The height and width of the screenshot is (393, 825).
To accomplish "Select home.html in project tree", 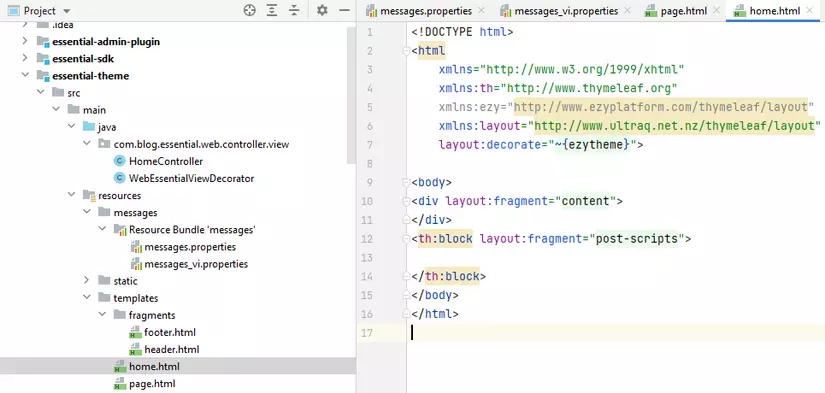I will 154,367.
